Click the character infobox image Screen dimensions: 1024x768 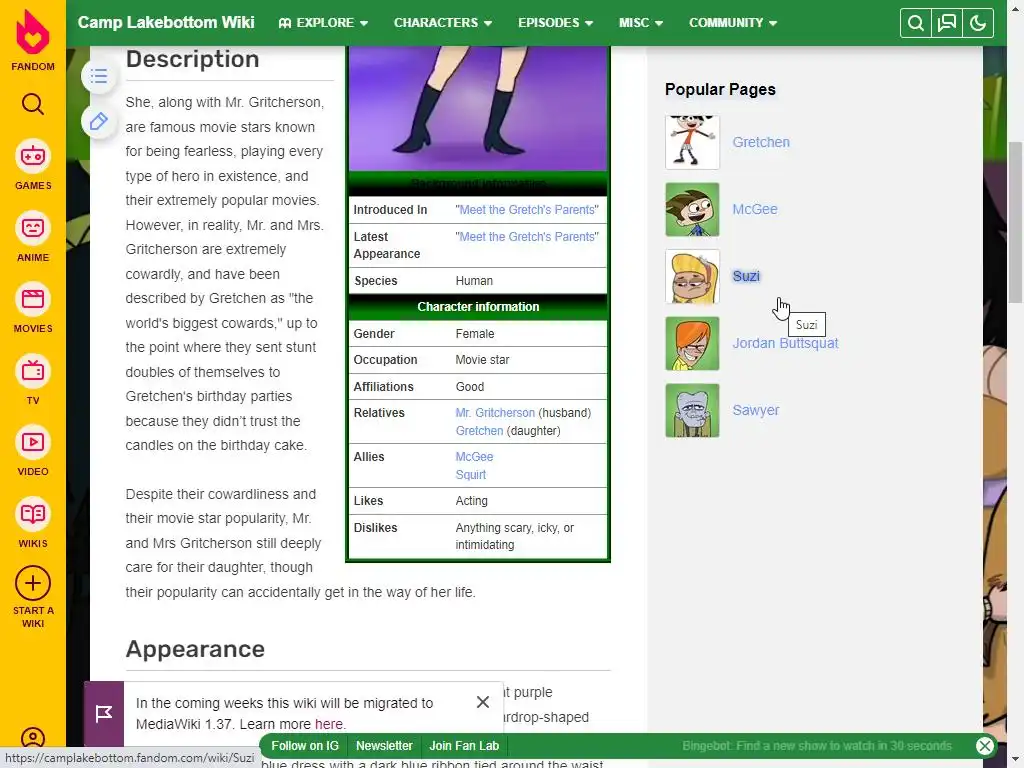click(478, 108)
